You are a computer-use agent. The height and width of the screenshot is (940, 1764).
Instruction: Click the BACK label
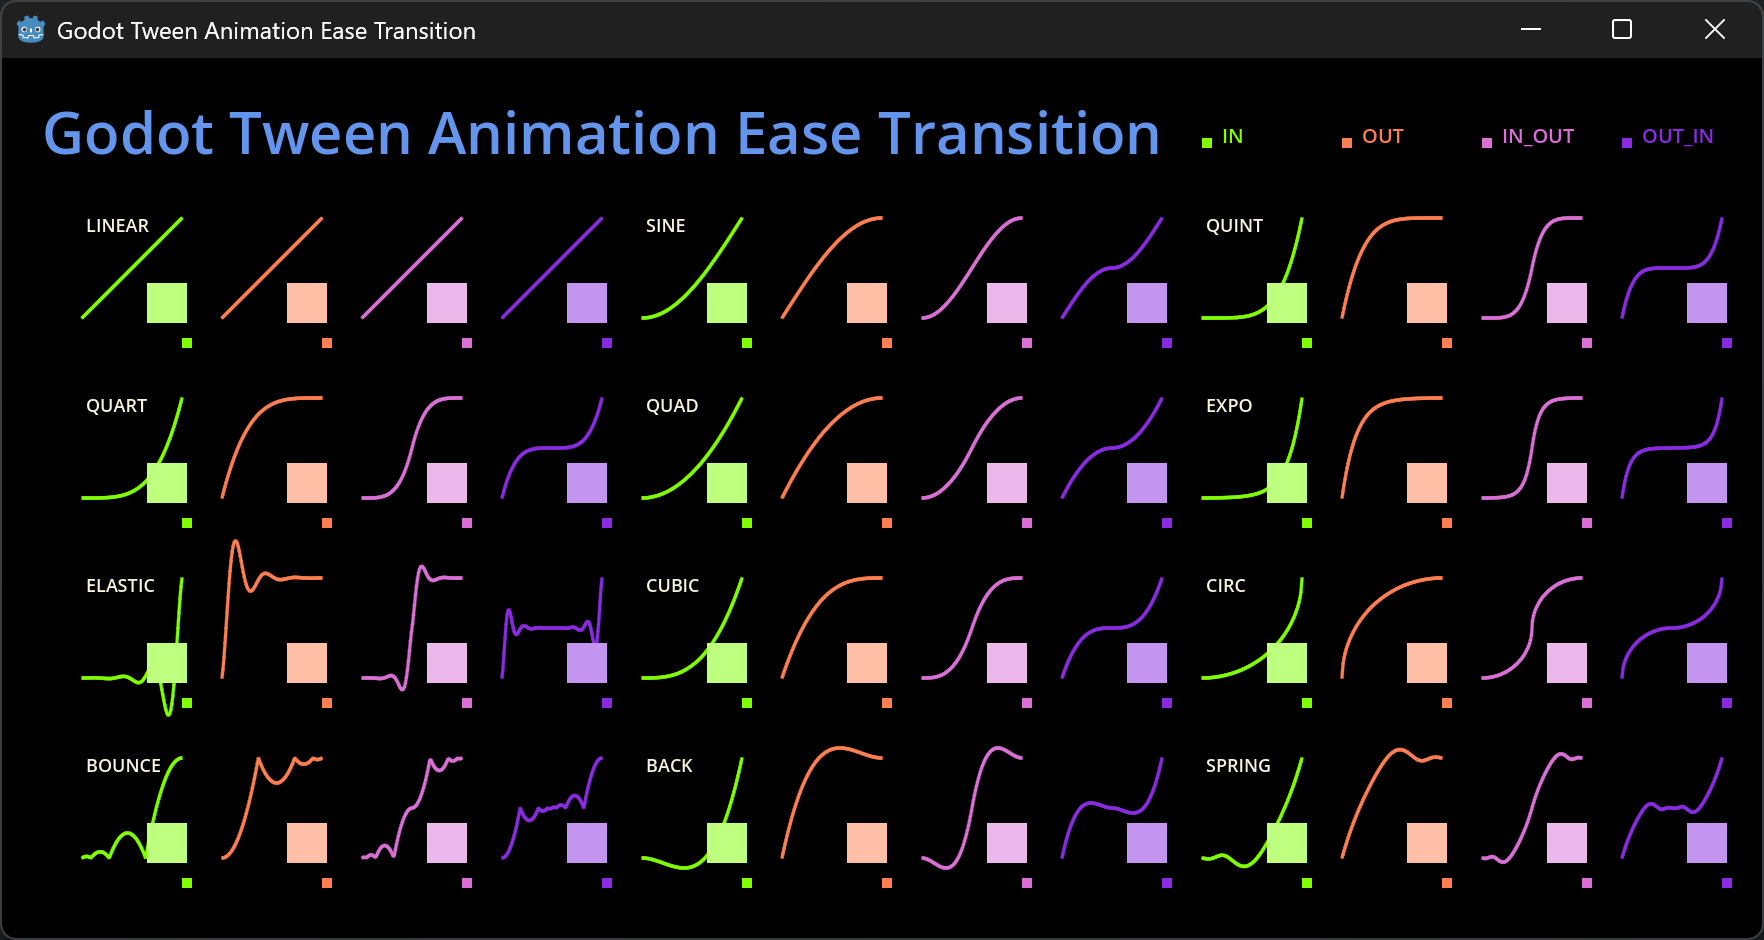pyautogui.click(x=669, y=766)
